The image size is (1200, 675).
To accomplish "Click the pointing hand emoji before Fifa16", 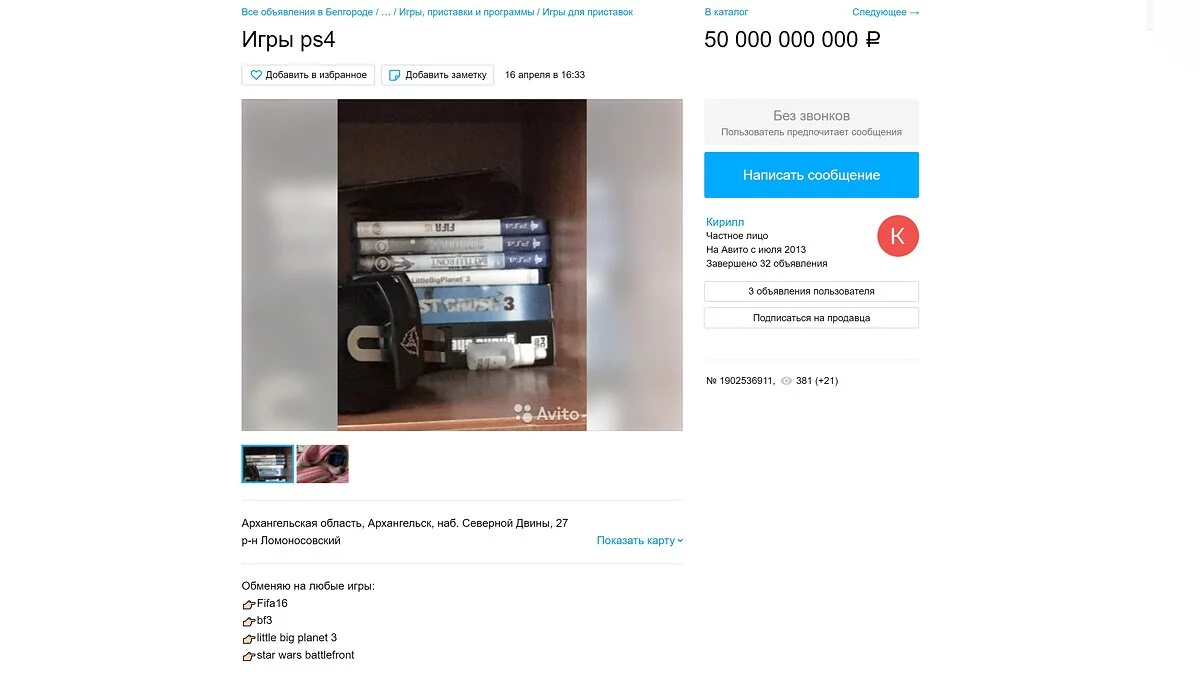I will [x=249, y=604].
